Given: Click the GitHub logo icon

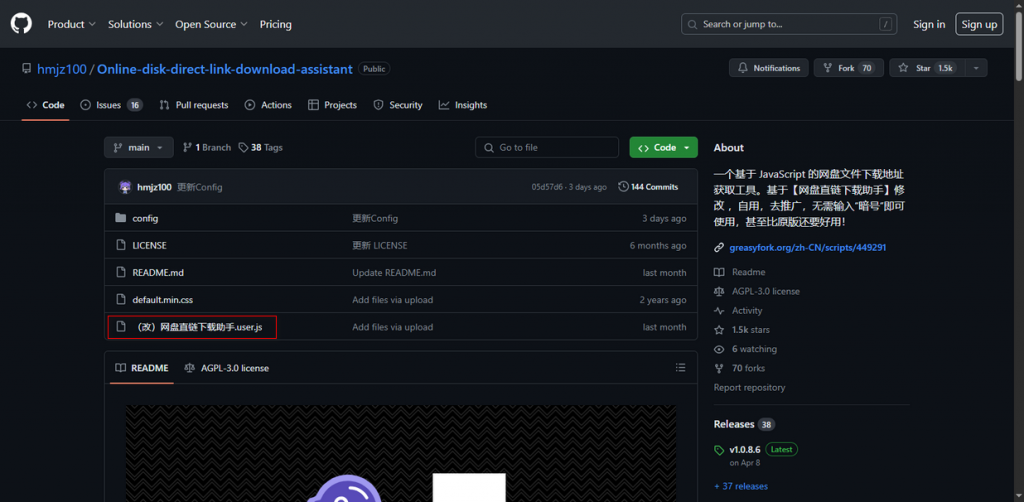Looking at the screenshot, I should (21, 24).
